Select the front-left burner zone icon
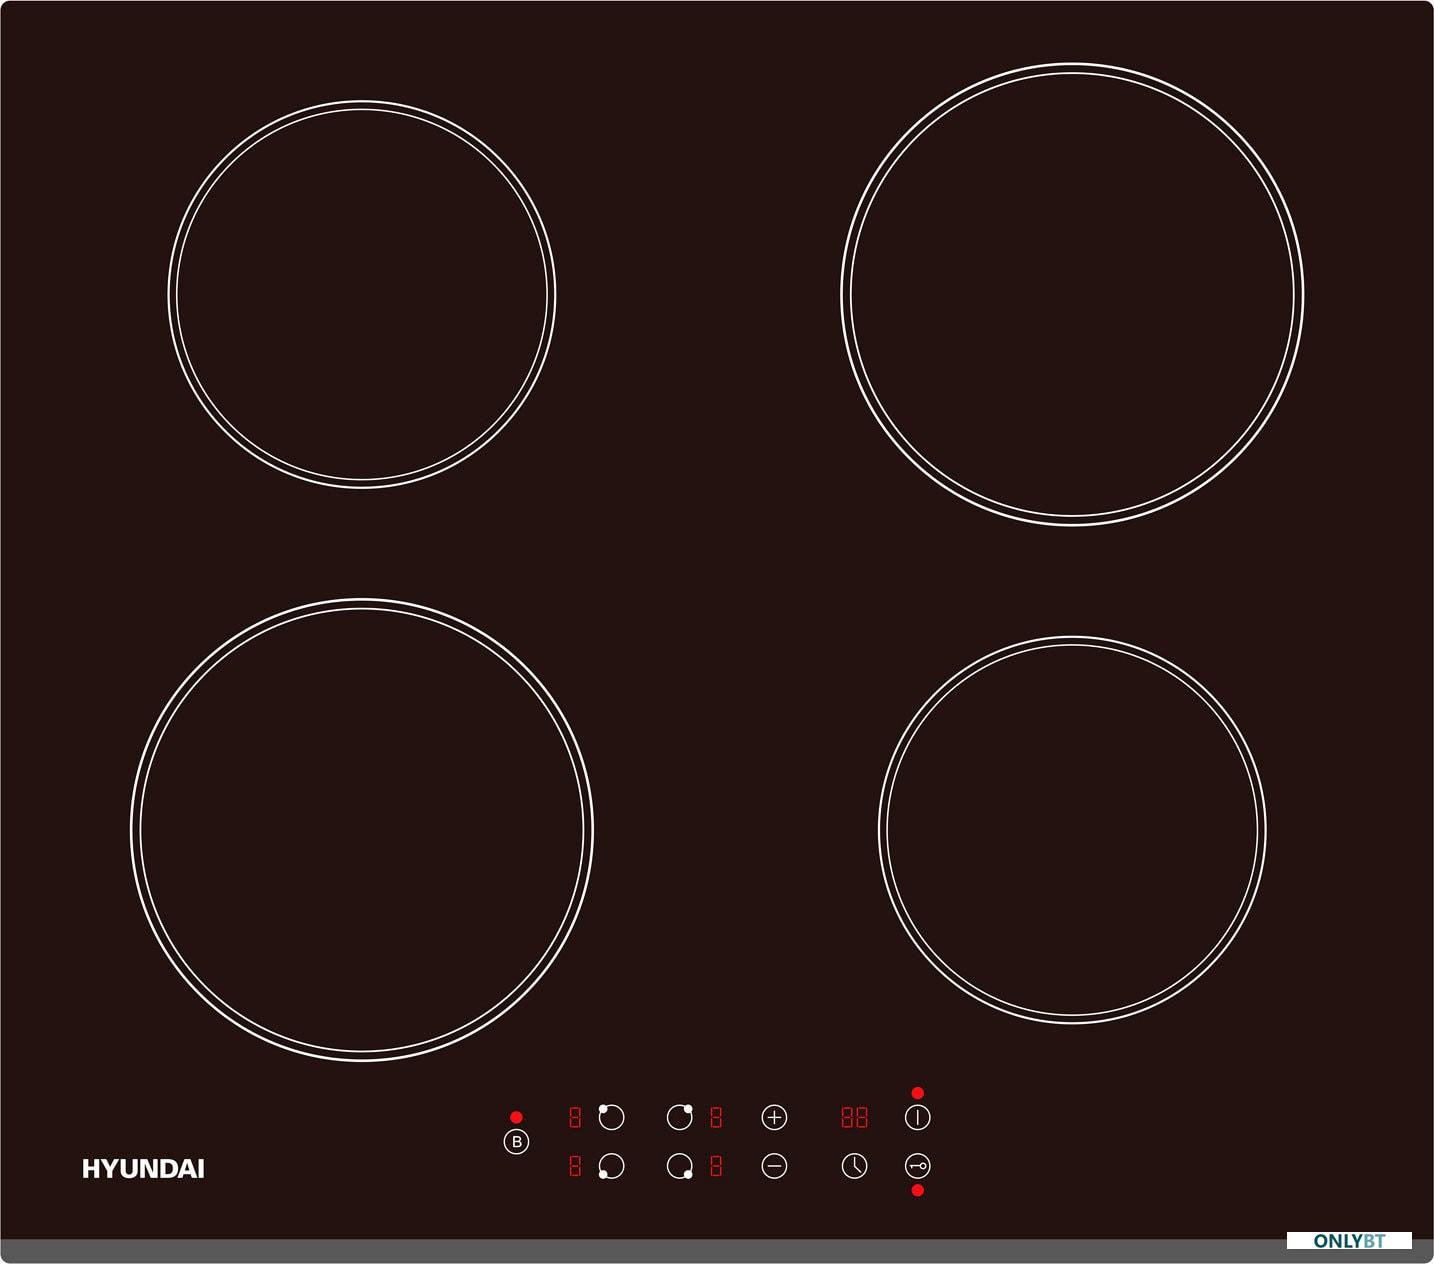1434x1264 pixels. [x=611, y=1166]
